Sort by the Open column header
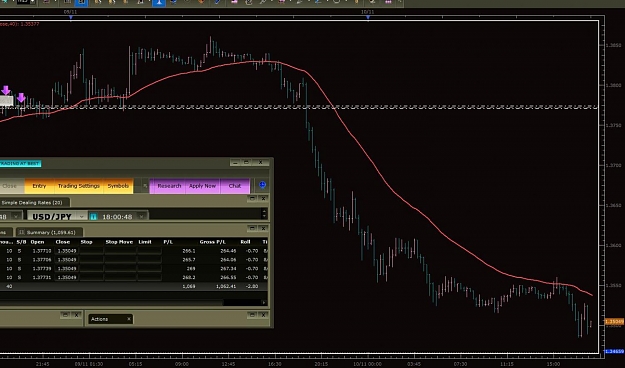Image resolution: width=625 pixels, height=368 pixels. point(37,242)
